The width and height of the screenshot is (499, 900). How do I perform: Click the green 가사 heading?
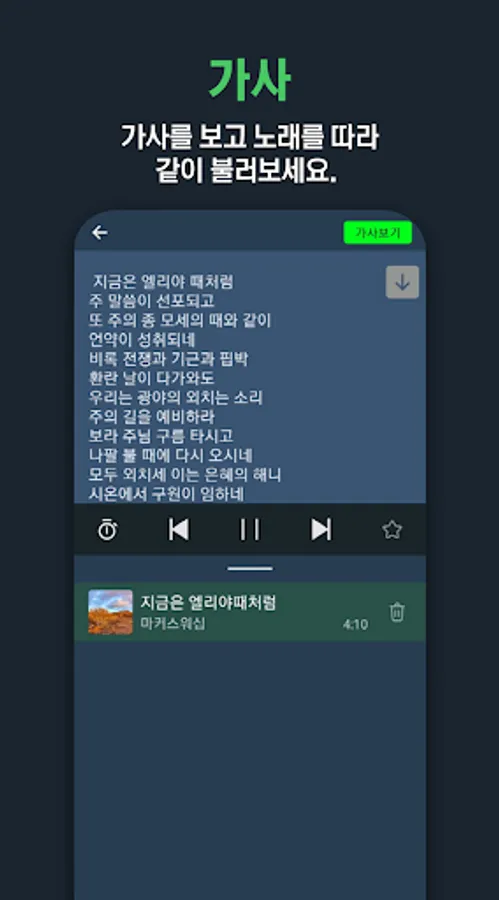point(250,80)
